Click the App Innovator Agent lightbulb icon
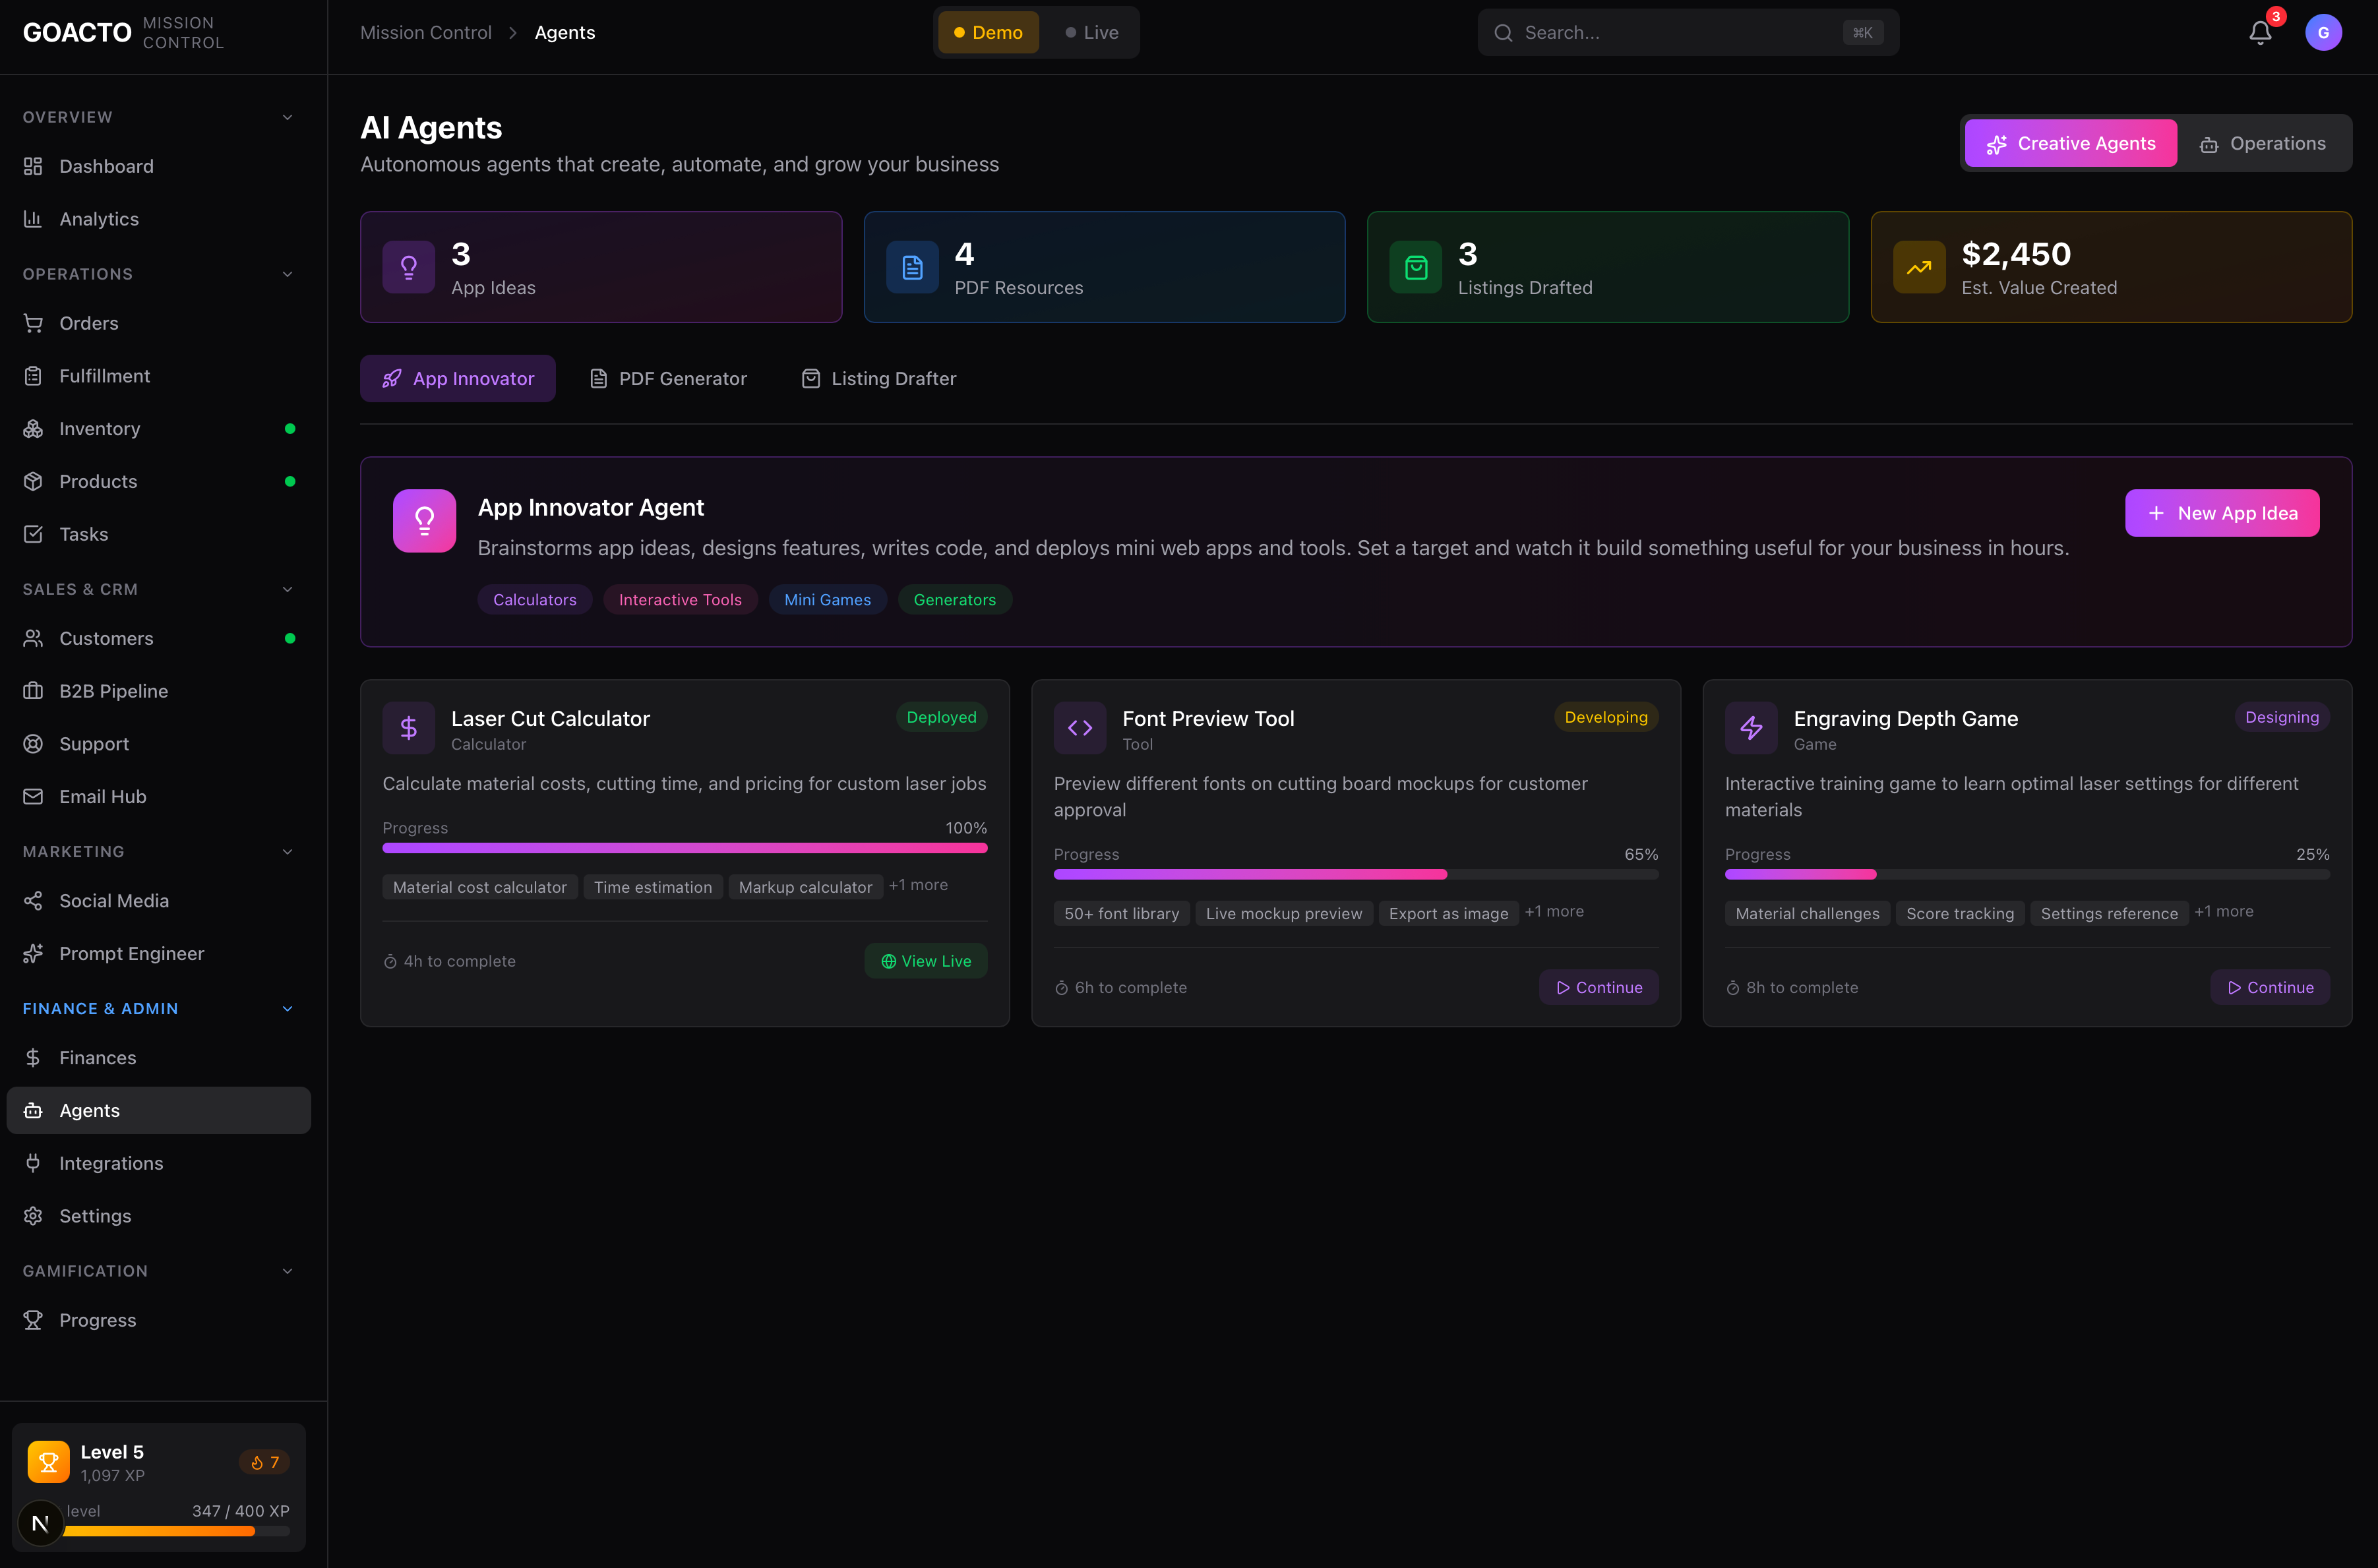2378x1568 pixels. (424, 520)
